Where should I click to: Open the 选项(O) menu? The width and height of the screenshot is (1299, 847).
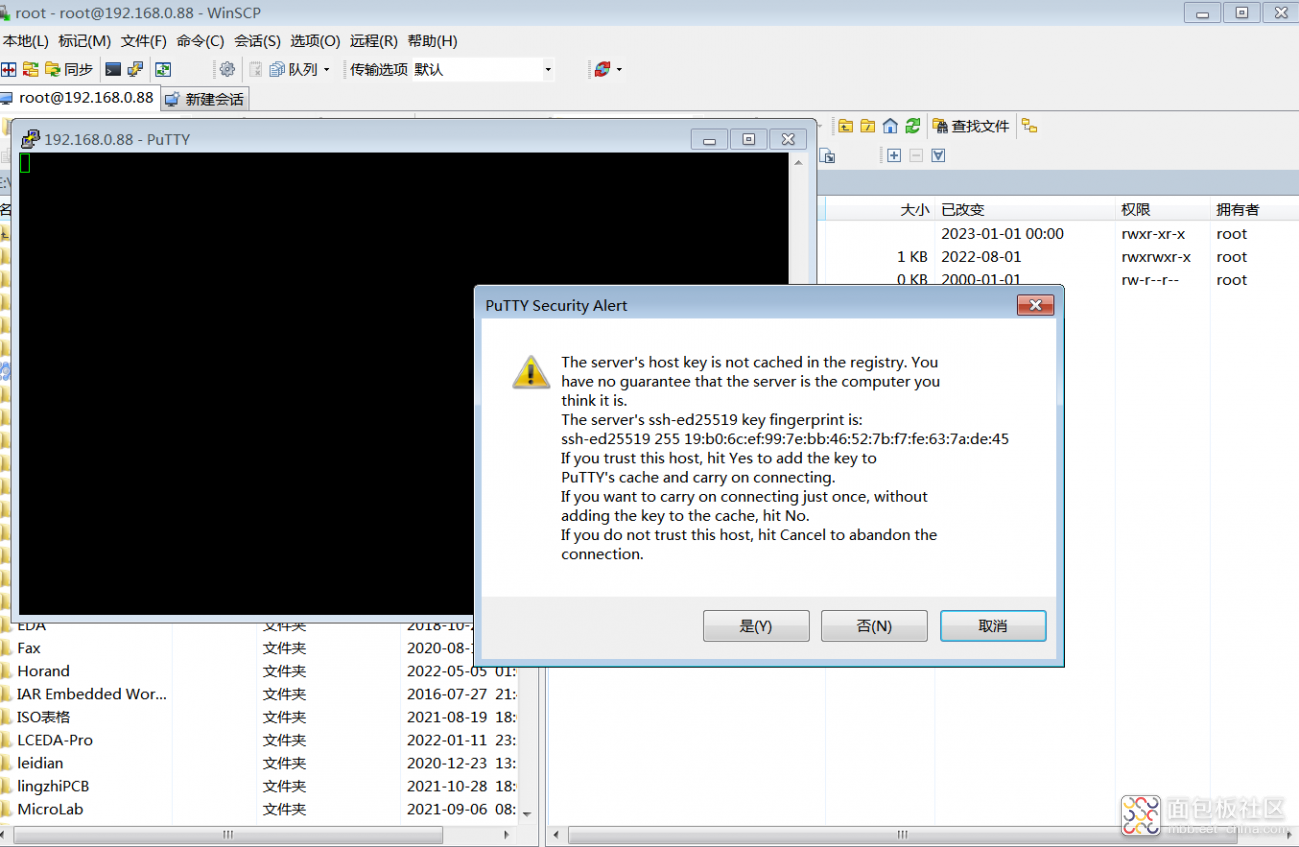(316, 41)
